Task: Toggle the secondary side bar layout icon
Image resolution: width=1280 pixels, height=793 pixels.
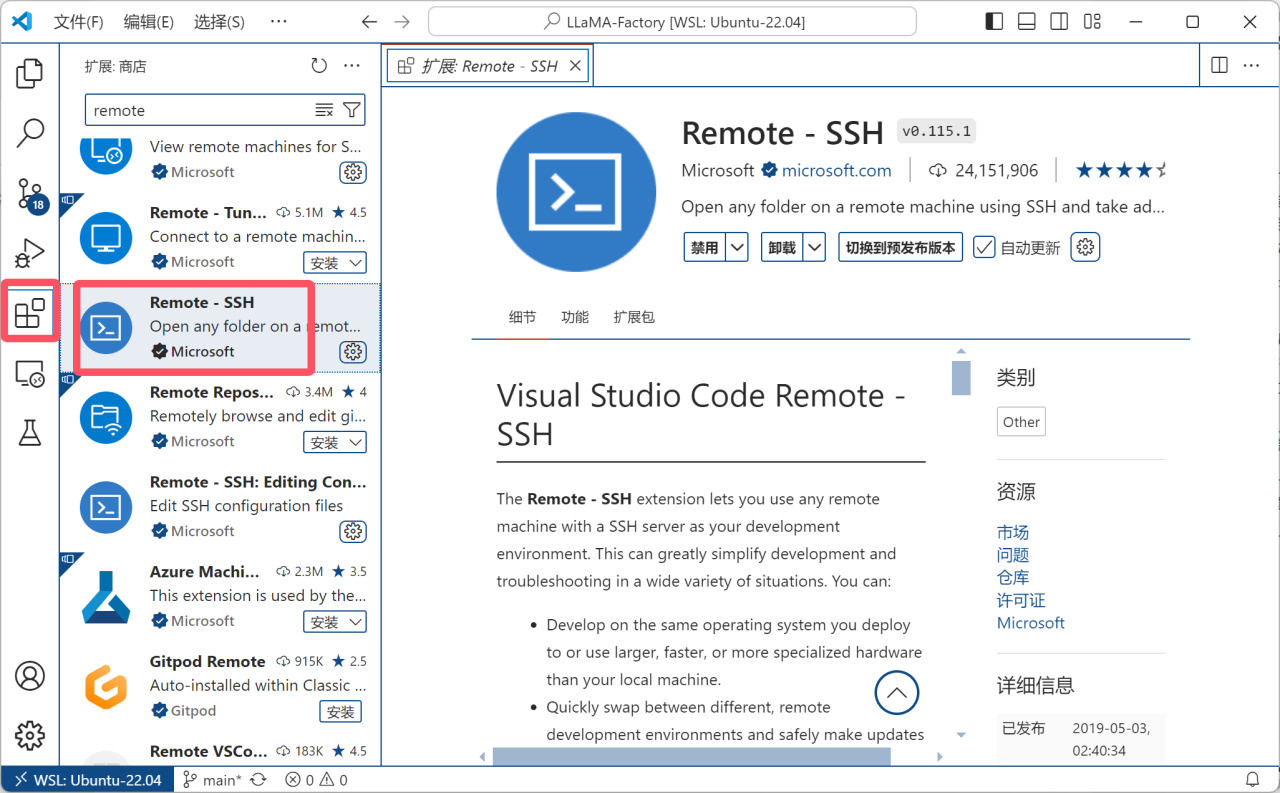Action: pos(1059,22)
